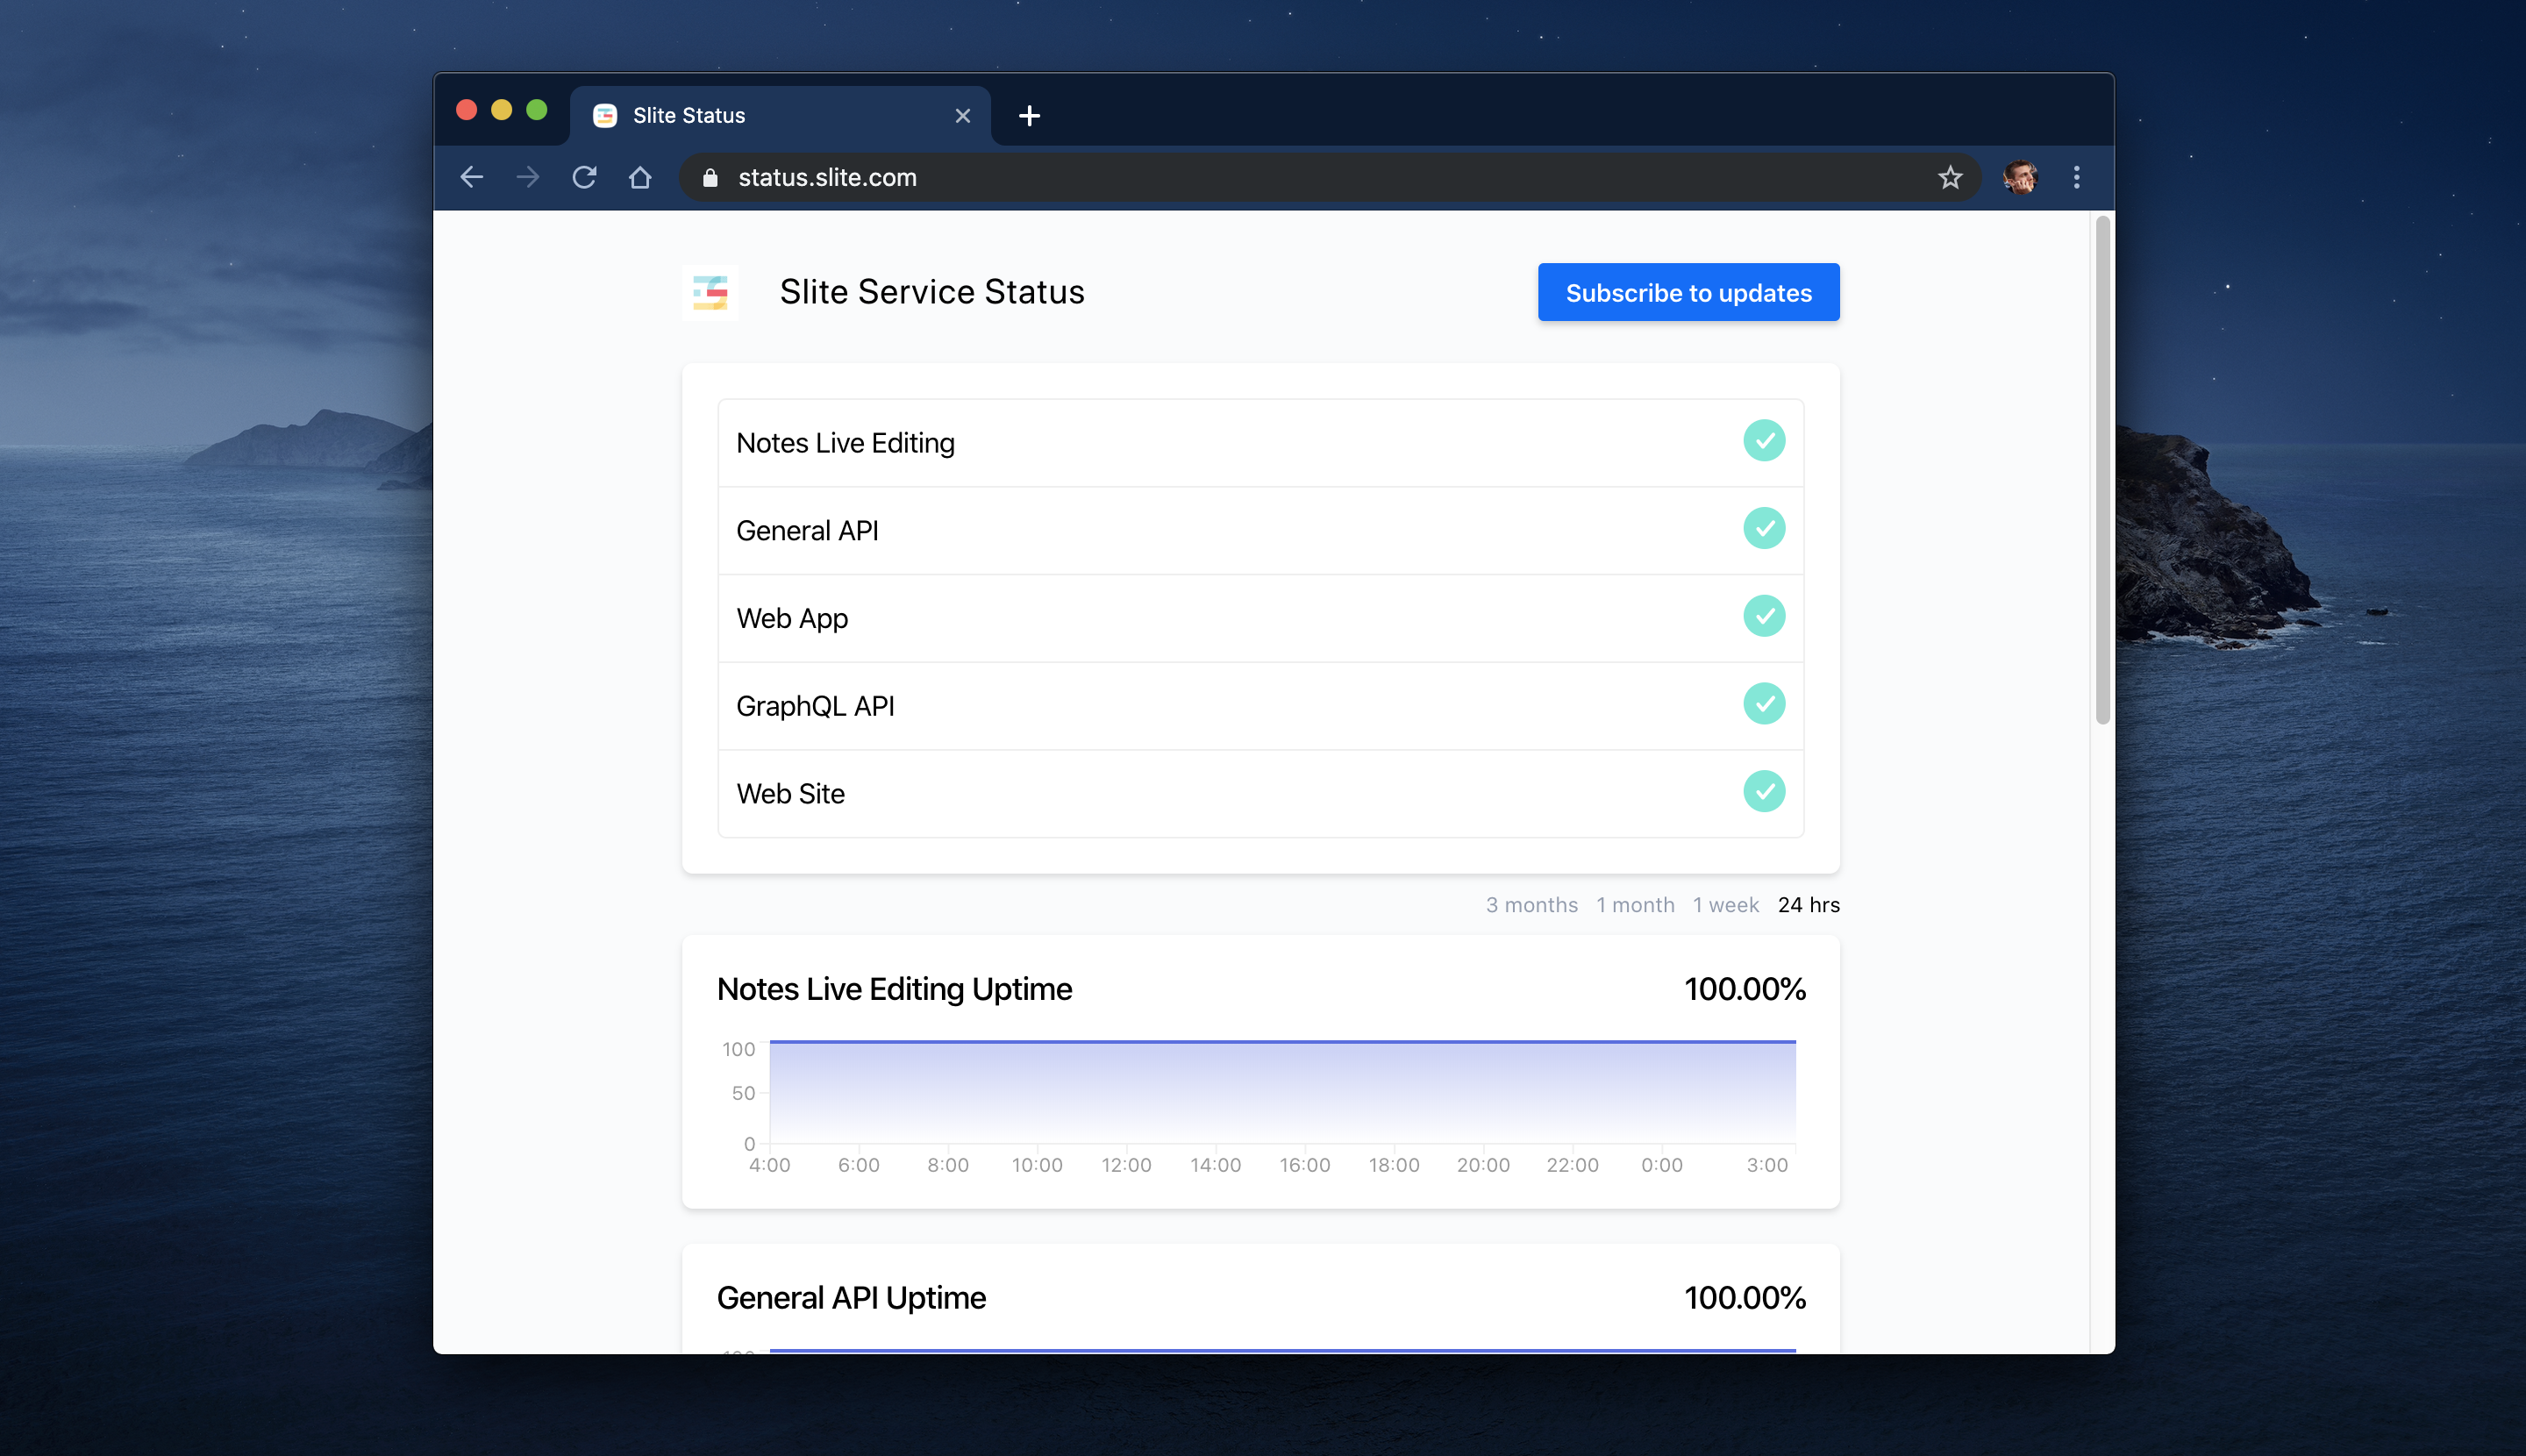This screenshot has width=2526, height=1456.
Task: Click the page vertical scrollbar
Action: point(2102,470)
